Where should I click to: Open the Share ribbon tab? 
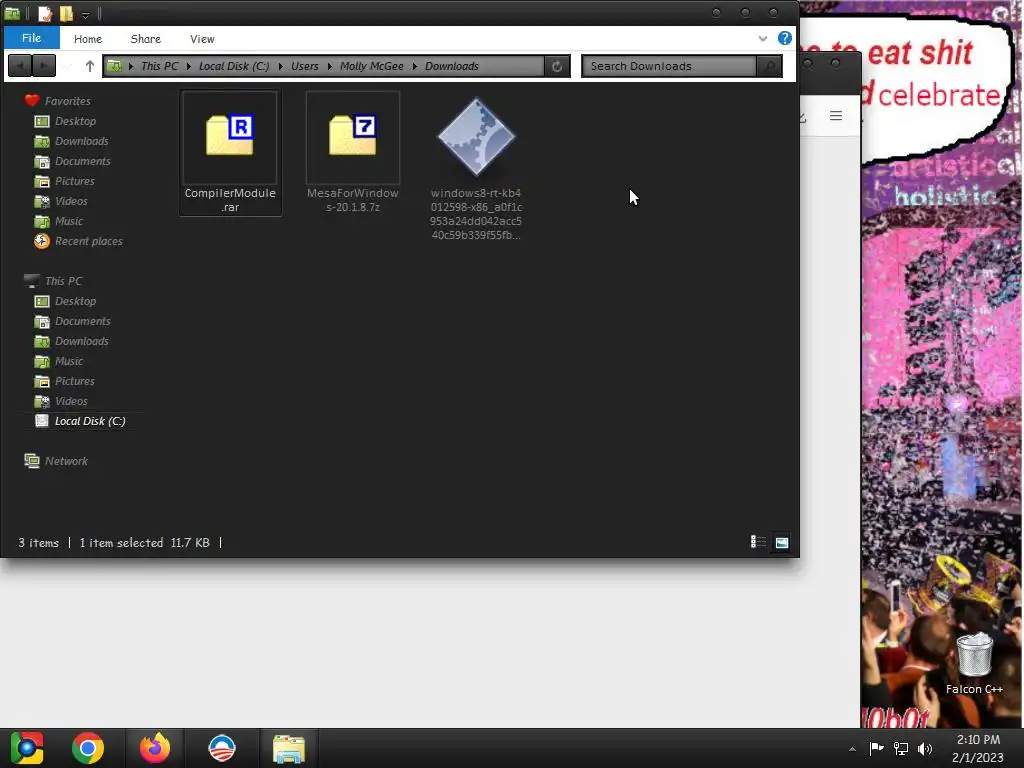click(x=146, y=39)
